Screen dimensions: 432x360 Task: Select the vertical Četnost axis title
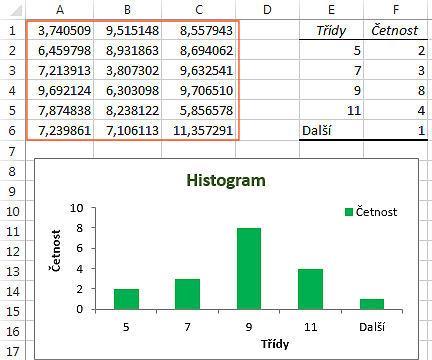point(56,251)
